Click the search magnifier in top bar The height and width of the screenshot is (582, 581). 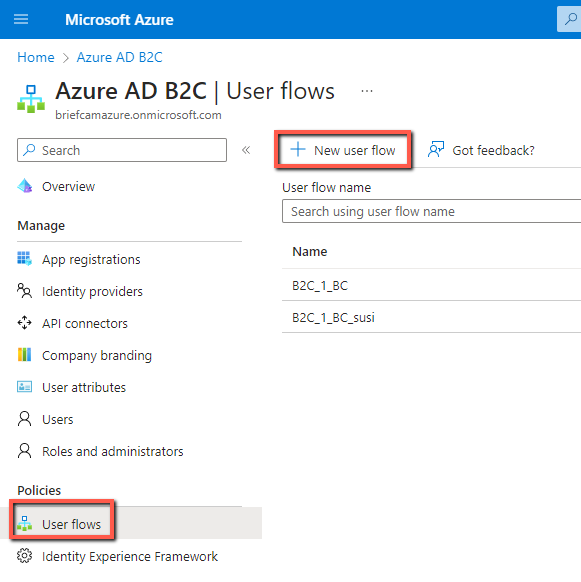click(570, 19)
